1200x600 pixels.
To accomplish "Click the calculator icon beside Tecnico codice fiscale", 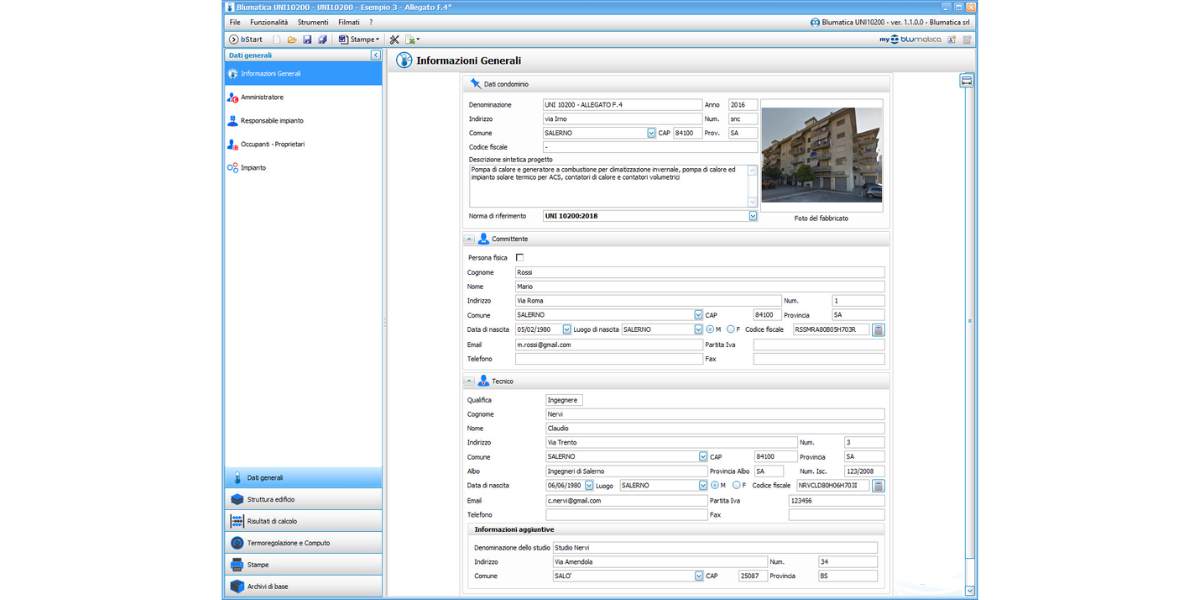I will coord(878,486).
